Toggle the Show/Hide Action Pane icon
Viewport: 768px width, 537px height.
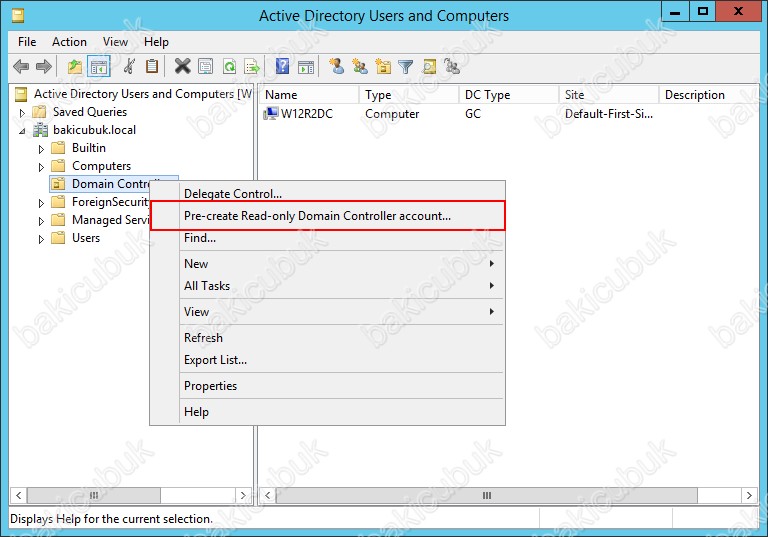click(306, 67)
